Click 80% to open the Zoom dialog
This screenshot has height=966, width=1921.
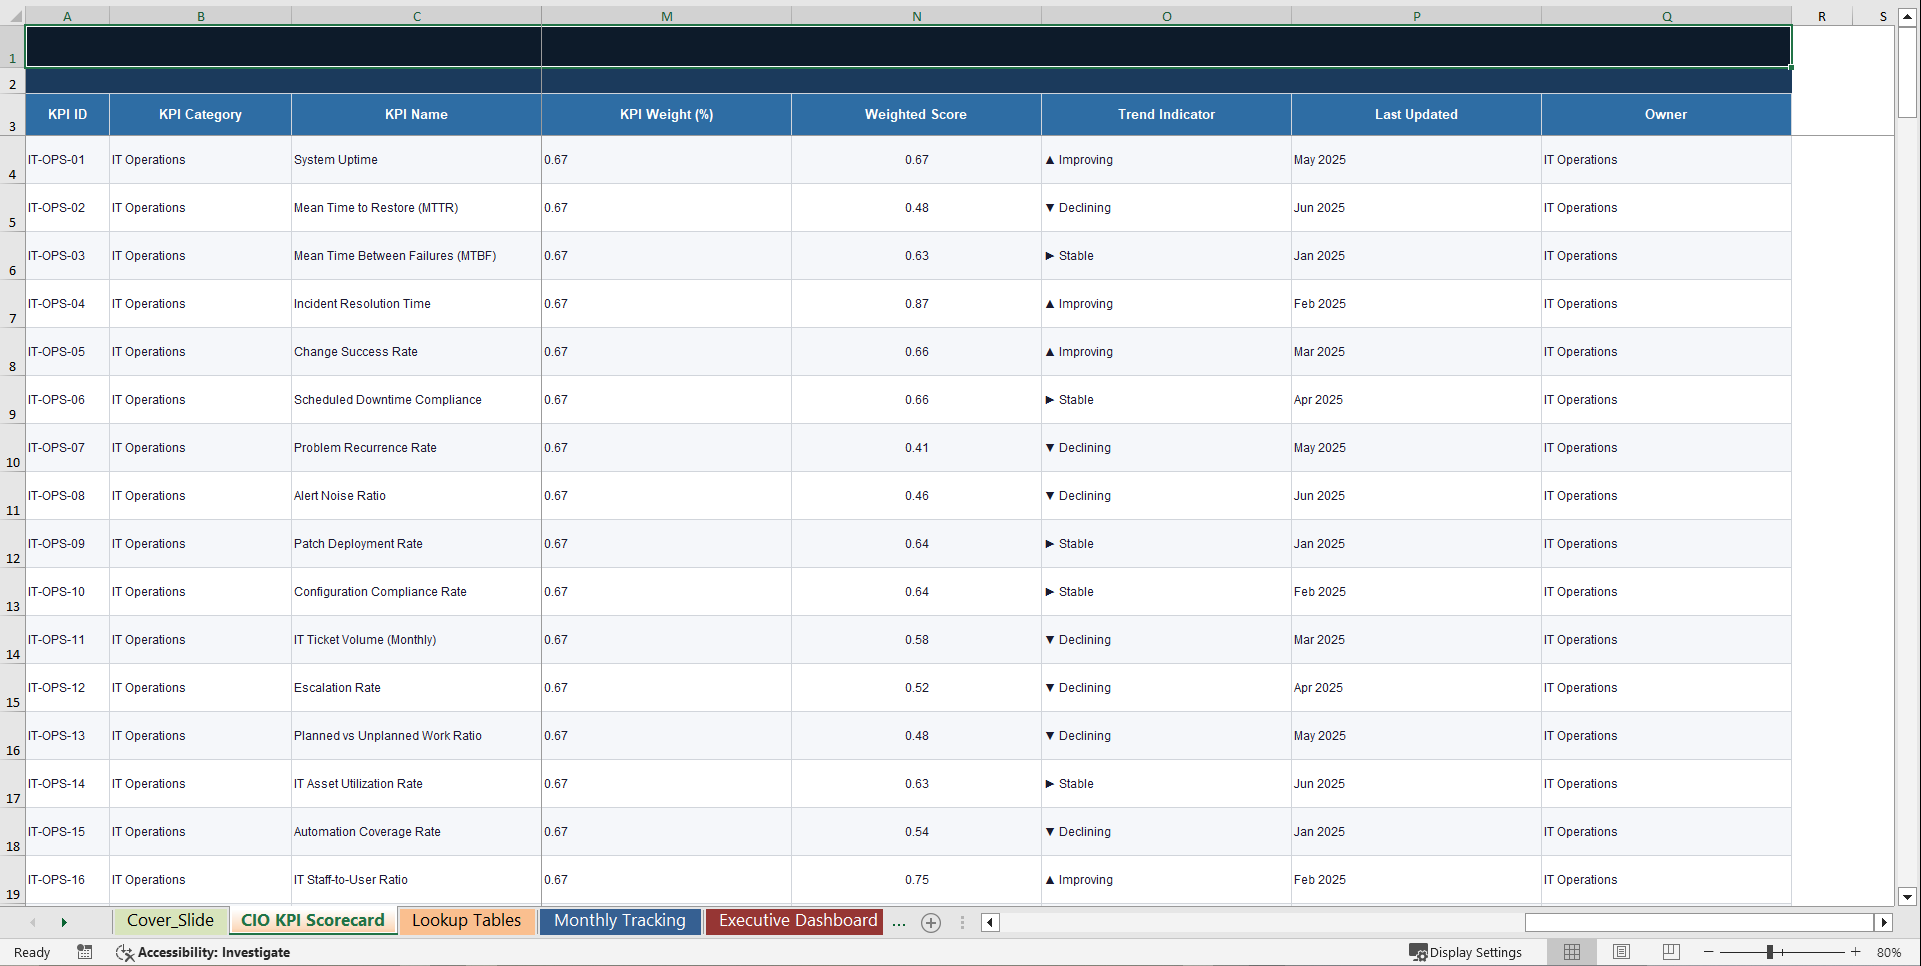[1890, 952]
